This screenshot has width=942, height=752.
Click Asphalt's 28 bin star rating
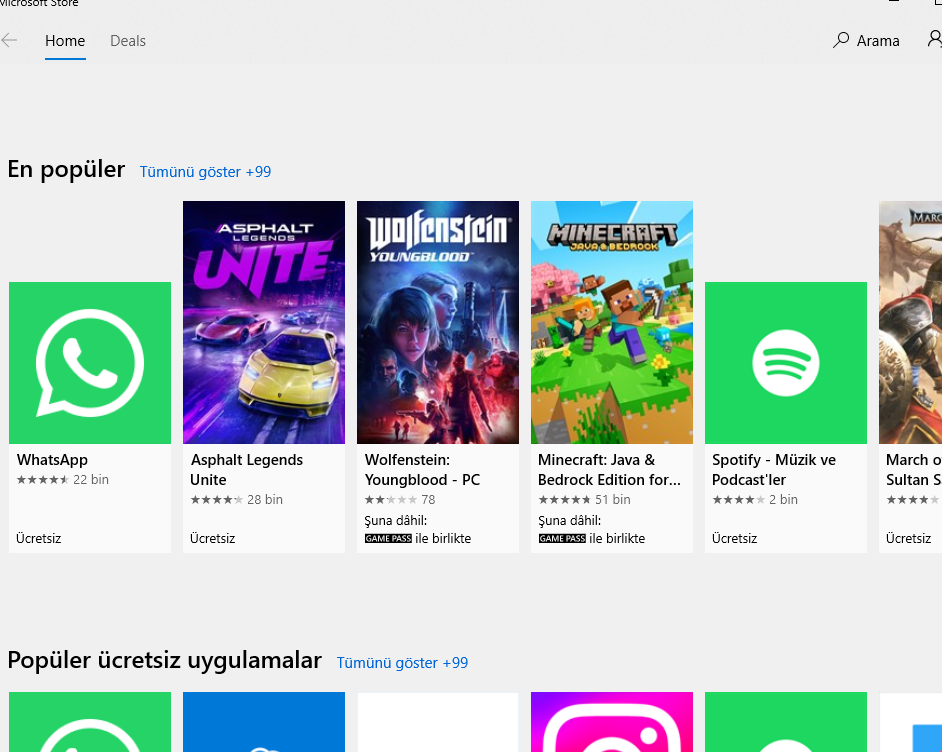tap(236, 499)
